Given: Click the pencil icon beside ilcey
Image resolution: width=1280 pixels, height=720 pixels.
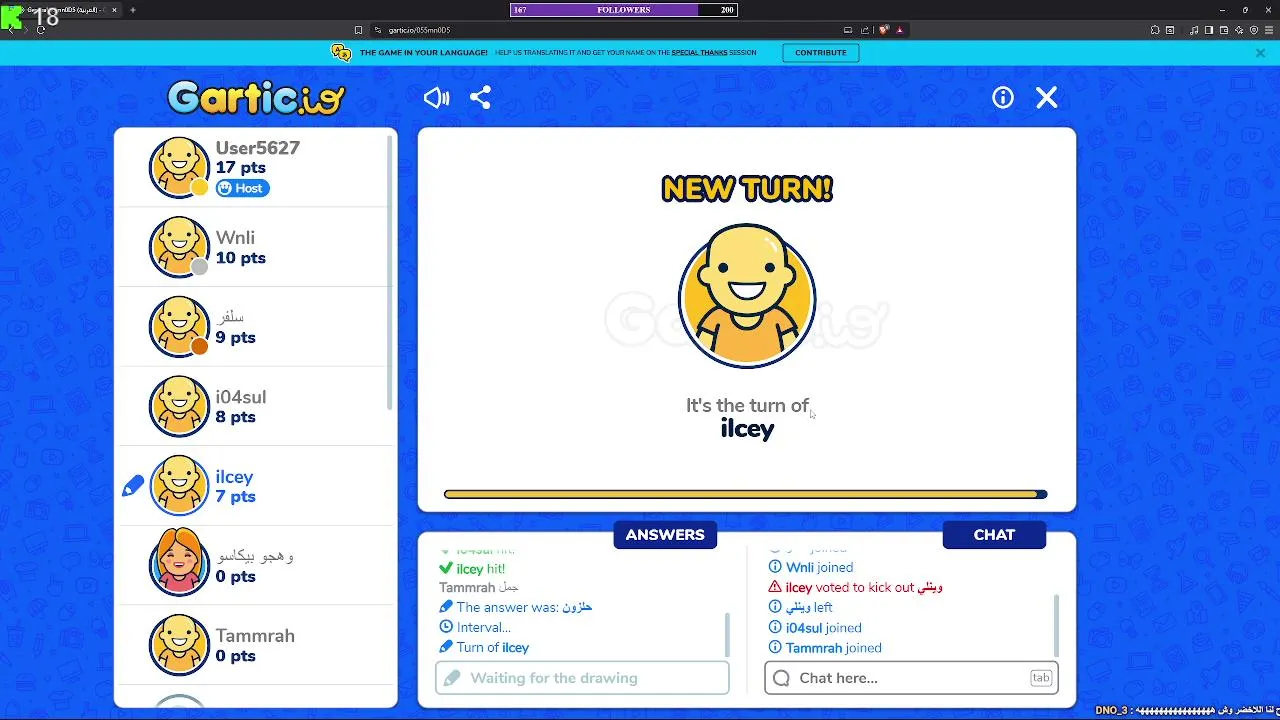Looking at the screenshot, I should pos(133,486).
